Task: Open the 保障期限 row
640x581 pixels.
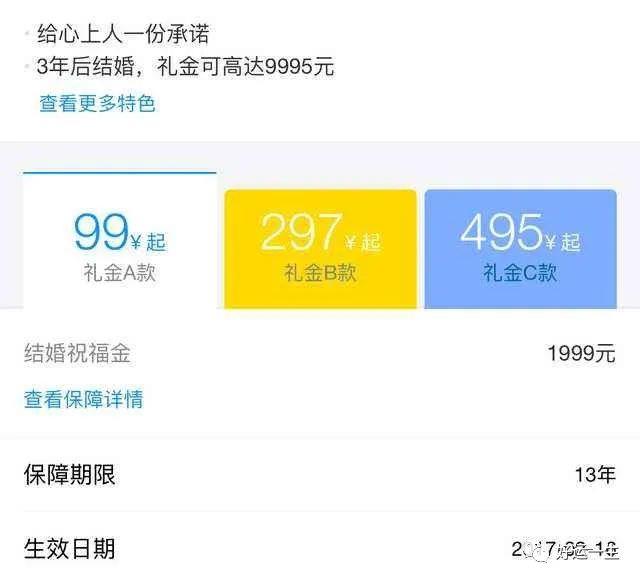Action: tap(320, 475)
